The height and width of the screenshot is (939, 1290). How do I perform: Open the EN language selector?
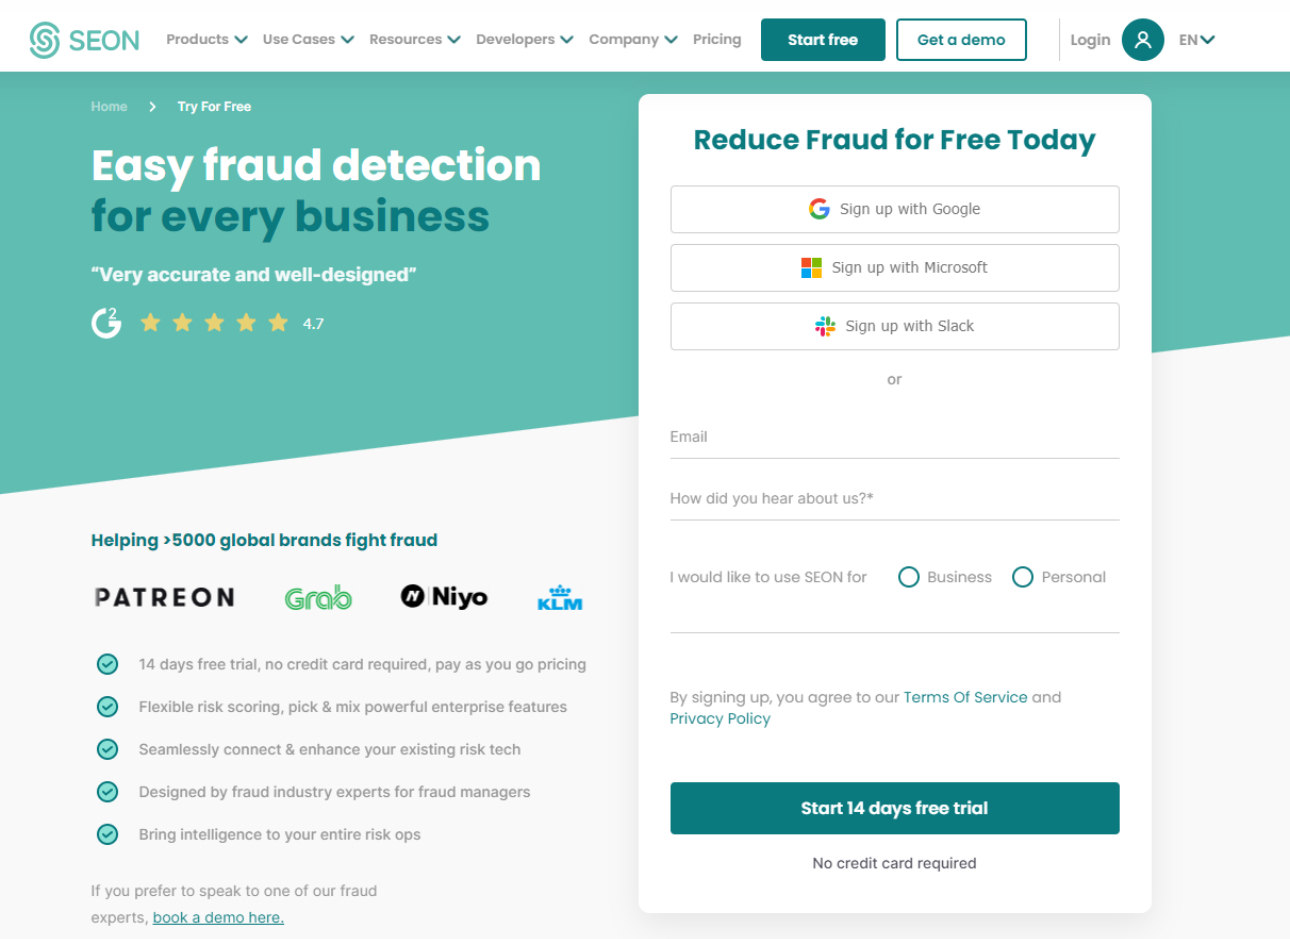pos(1196,40)
